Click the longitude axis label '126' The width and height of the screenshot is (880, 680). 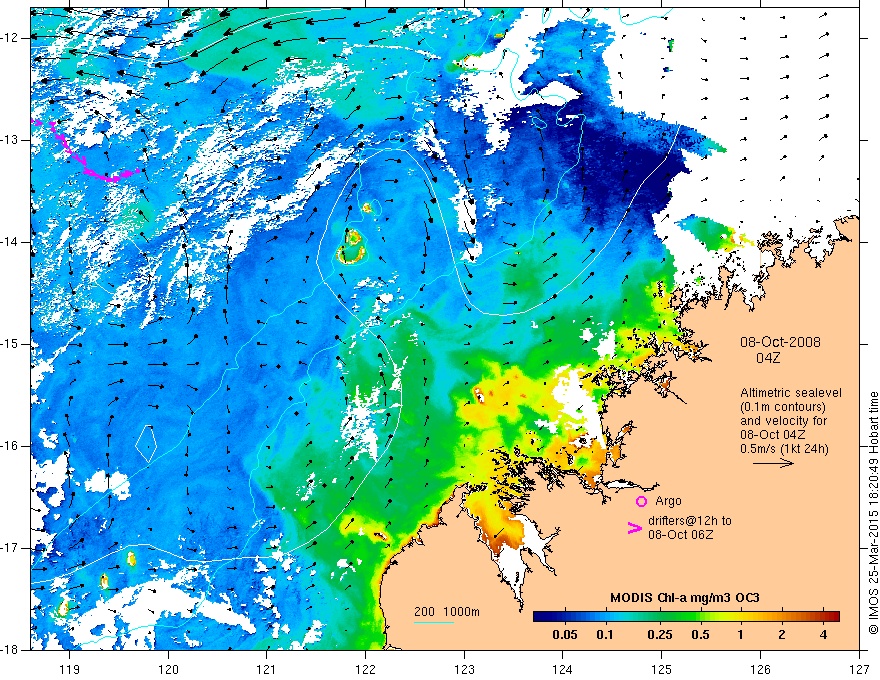click(760, 669)
